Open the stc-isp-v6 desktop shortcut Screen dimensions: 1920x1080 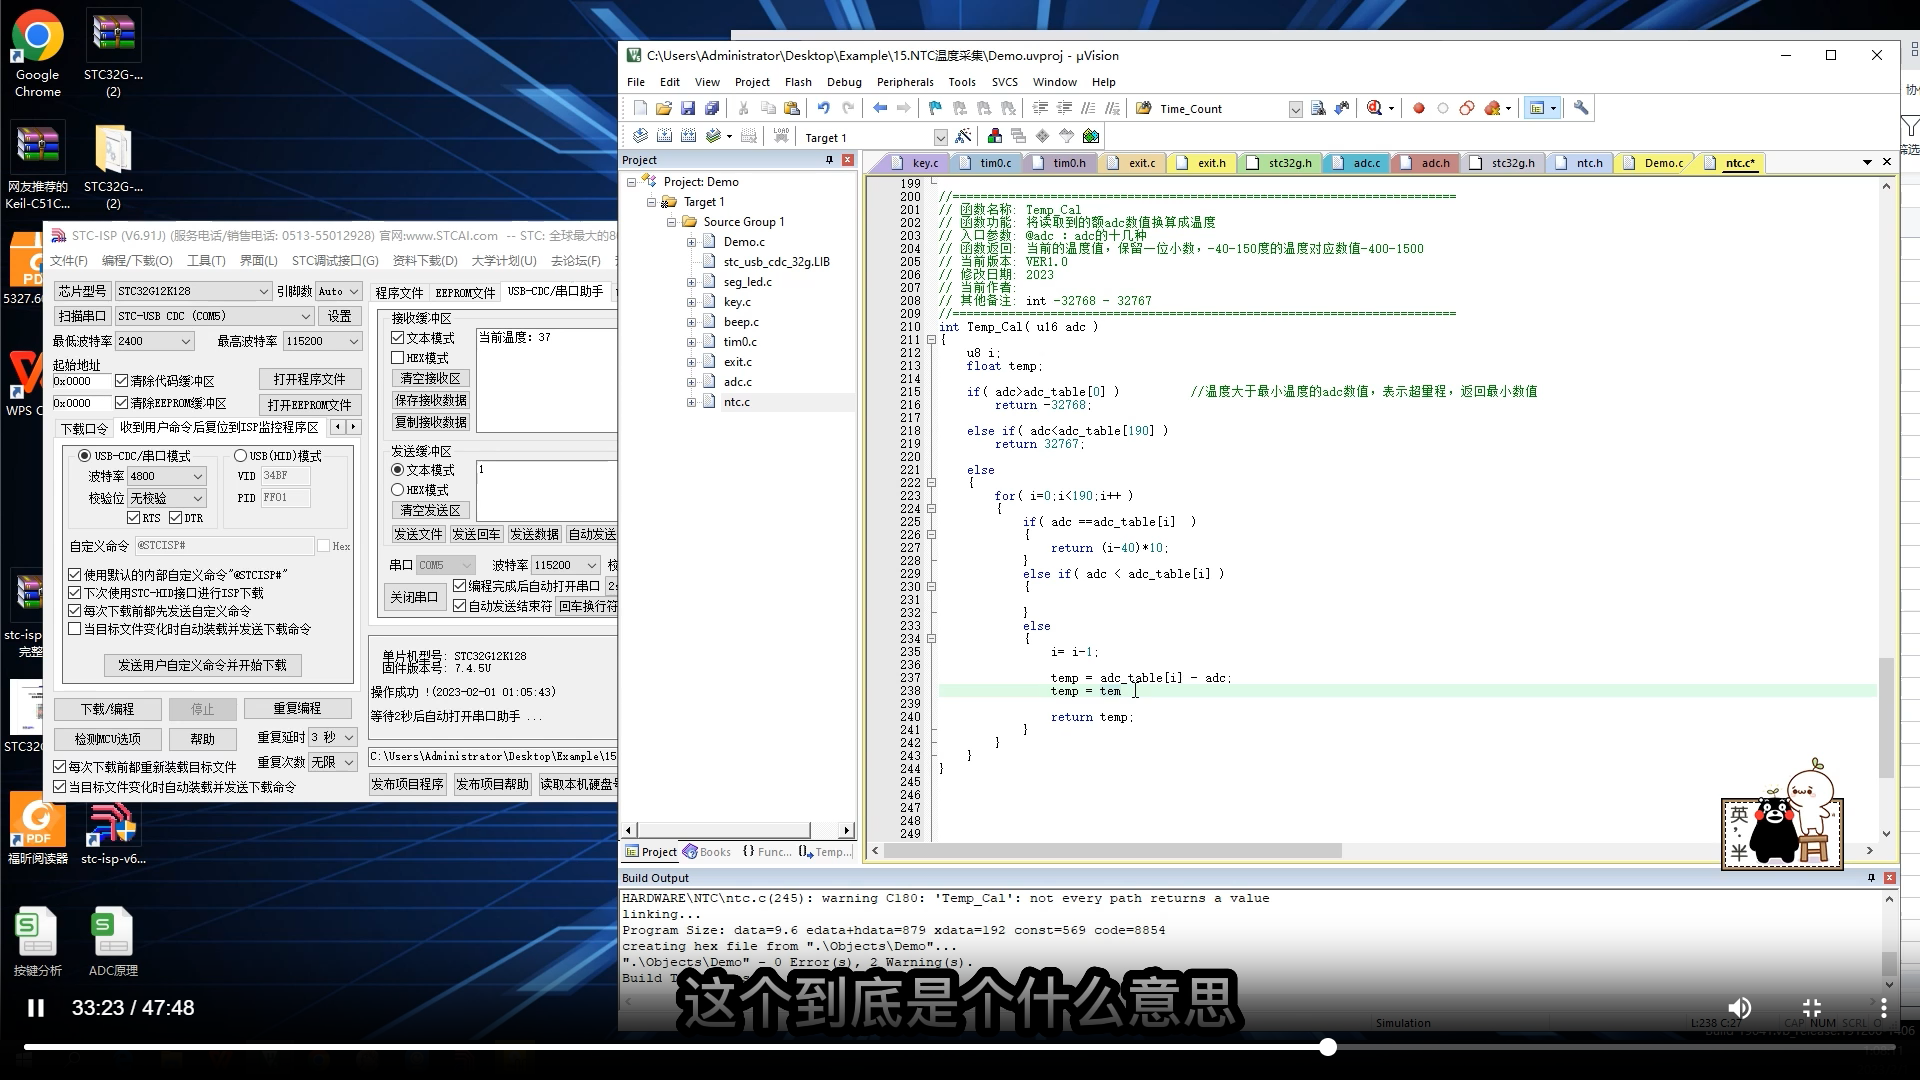112,832
